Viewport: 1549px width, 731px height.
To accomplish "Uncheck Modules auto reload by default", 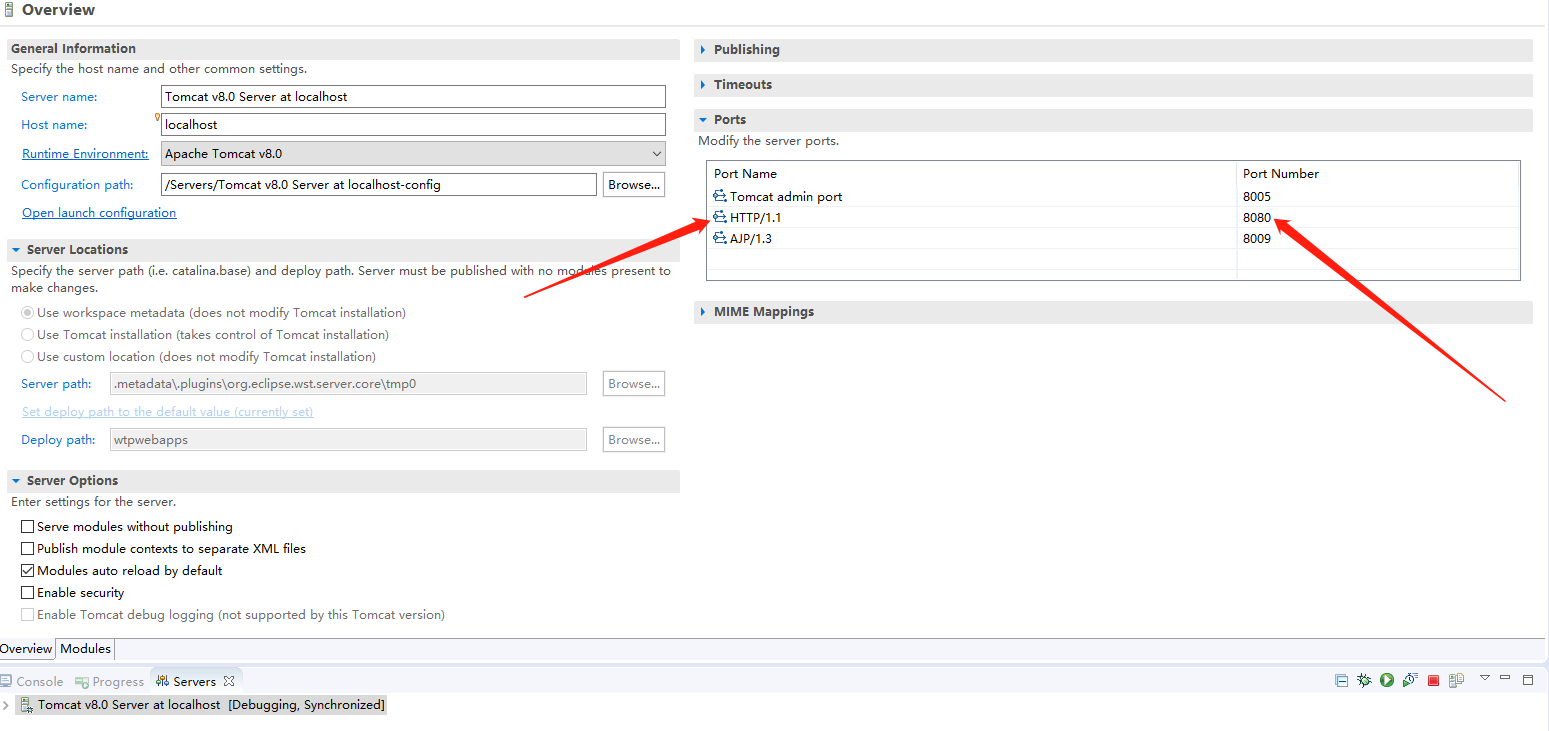I will click(28, 571).
